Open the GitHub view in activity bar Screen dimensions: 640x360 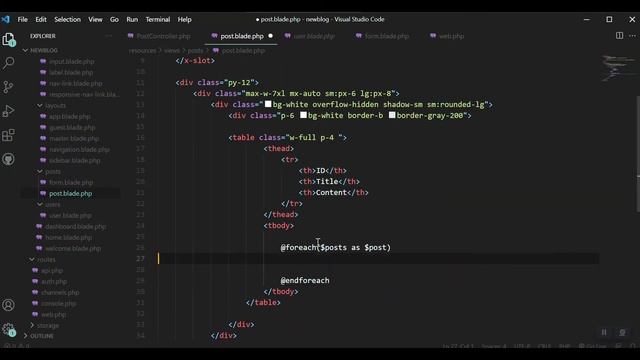(8, 159)
